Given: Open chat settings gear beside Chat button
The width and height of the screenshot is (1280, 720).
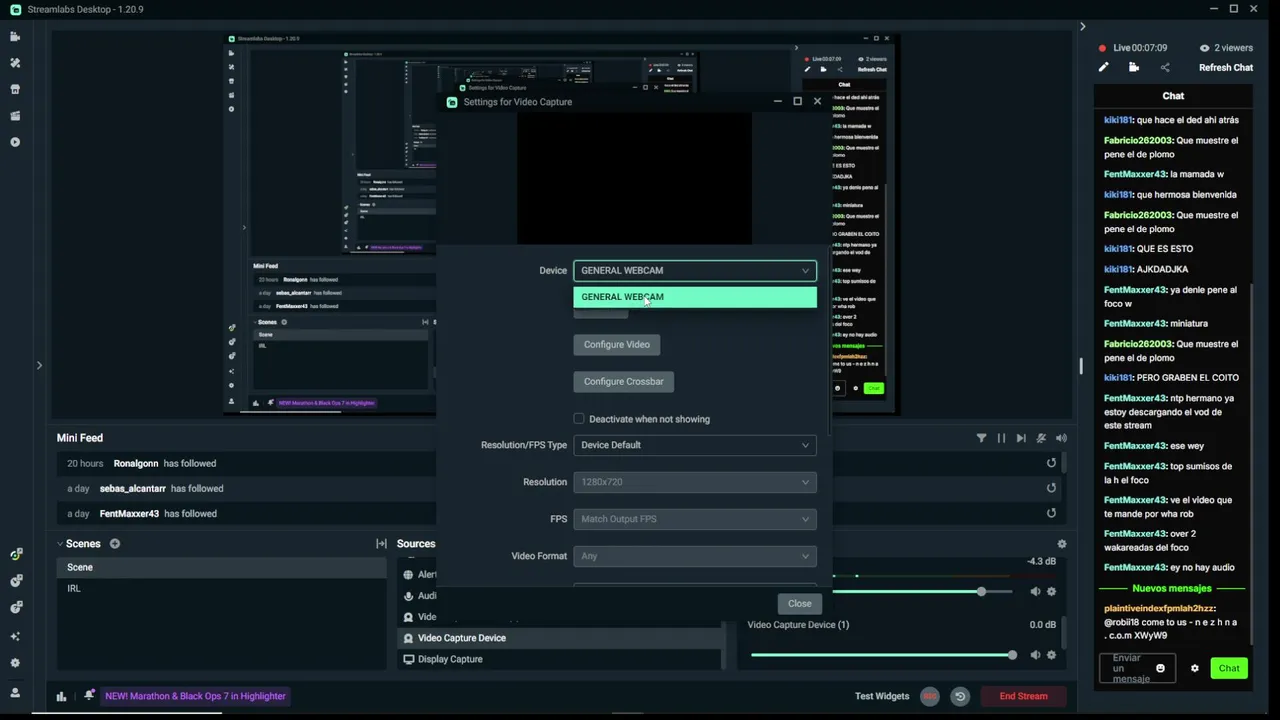Looking at the screenshot, I should 1194,668.
